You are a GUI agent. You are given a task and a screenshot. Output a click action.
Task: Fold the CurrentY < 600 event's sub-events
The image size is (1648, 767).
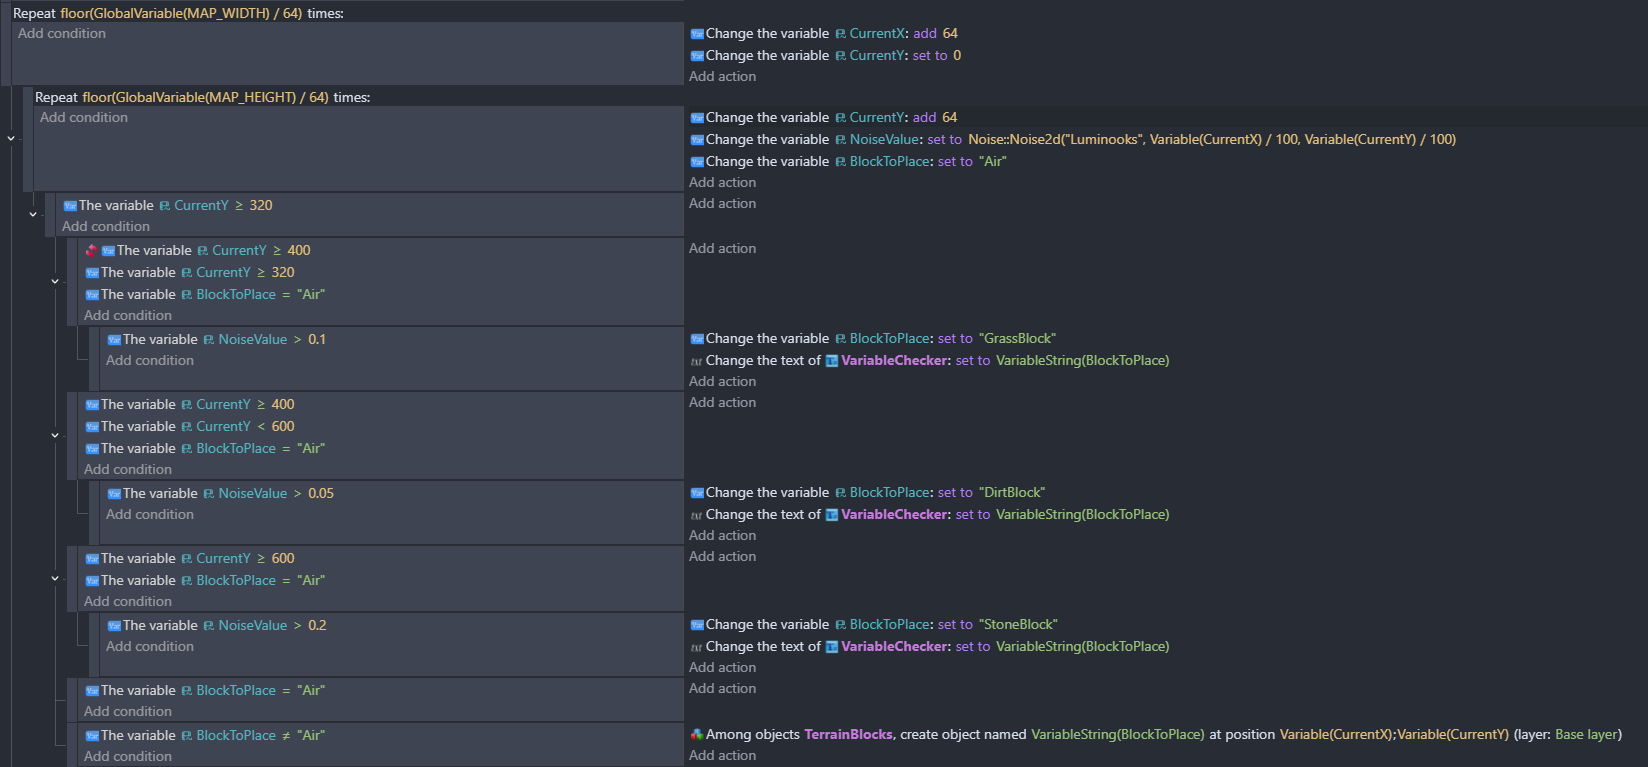tap(55, 435)
